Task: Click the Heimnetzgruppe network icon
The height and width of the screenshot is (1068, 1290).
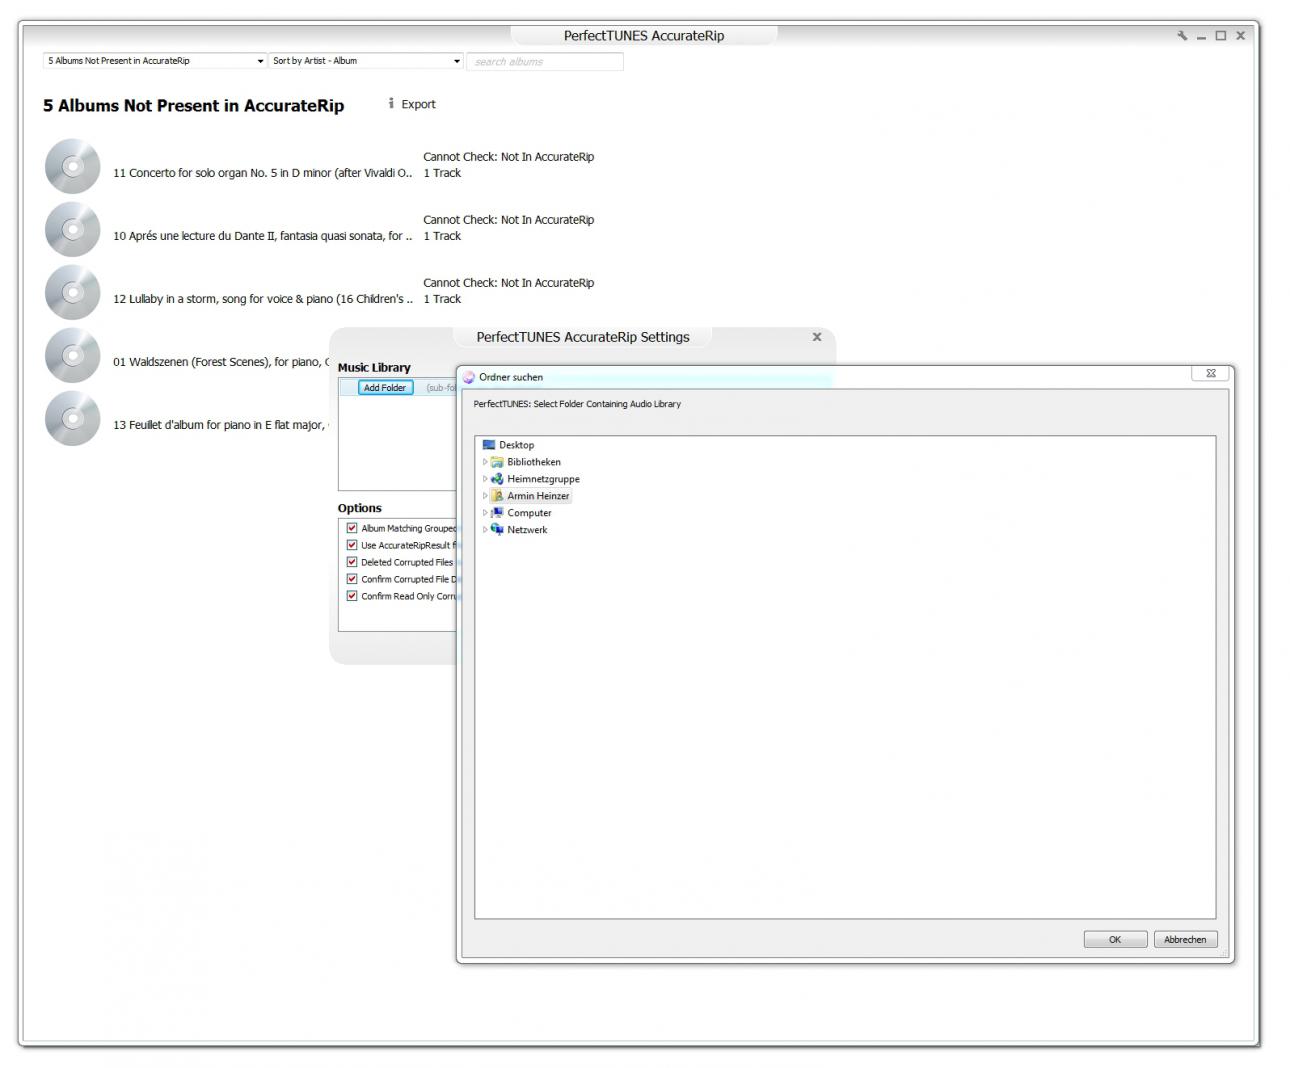Action: tap(497, 479)
